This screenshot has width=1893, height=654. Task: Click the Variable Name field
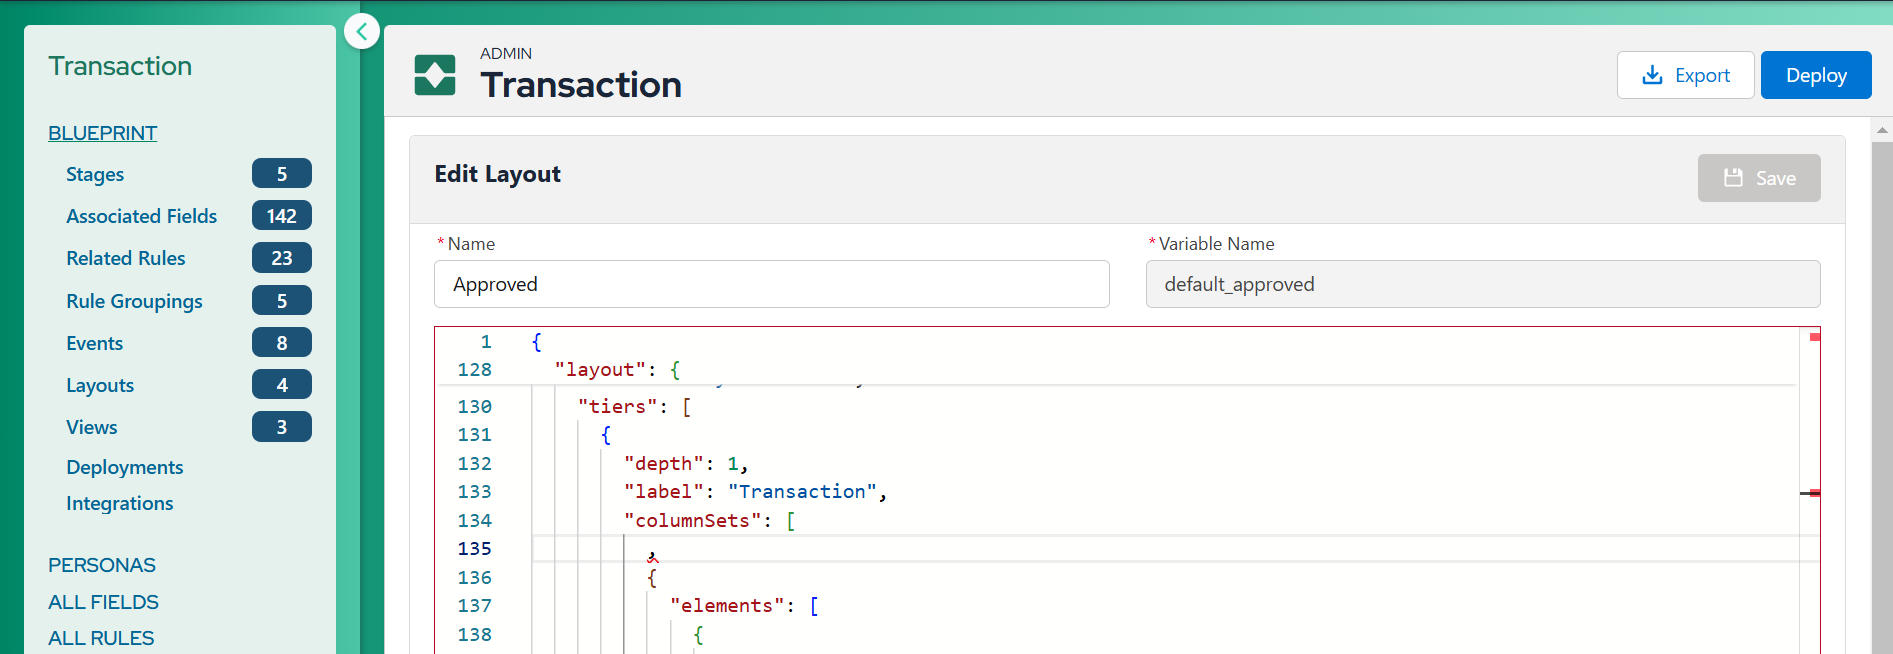point(1483,284)
